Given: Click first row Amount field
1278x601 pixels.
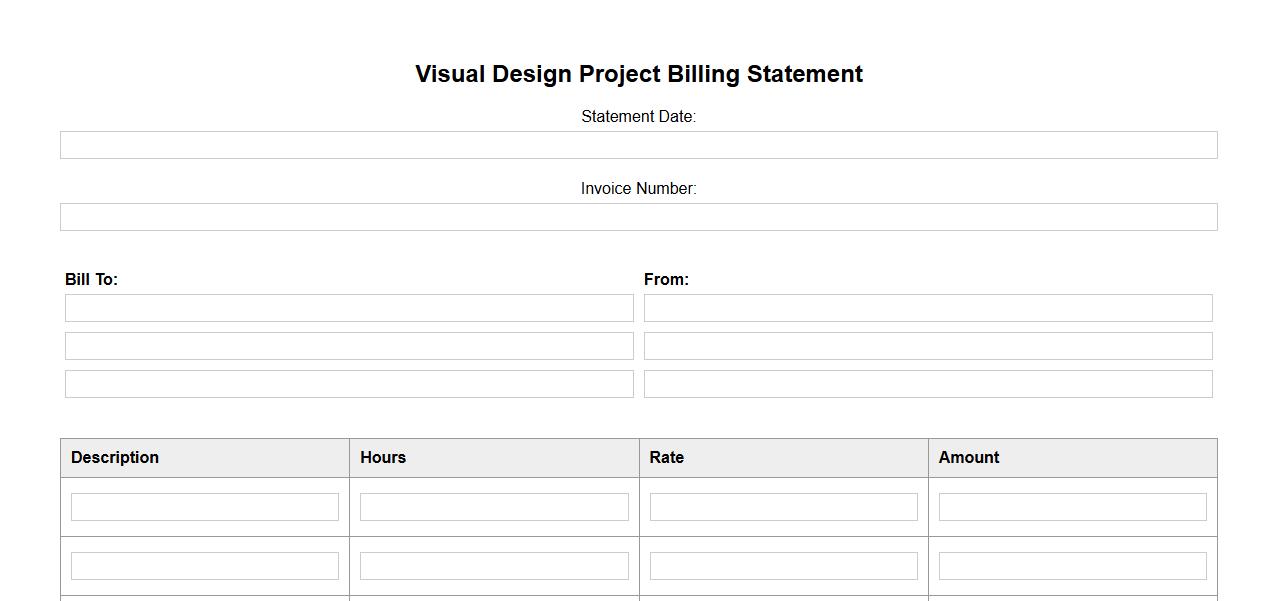Looking at the screenshot, I should 1072,507.
